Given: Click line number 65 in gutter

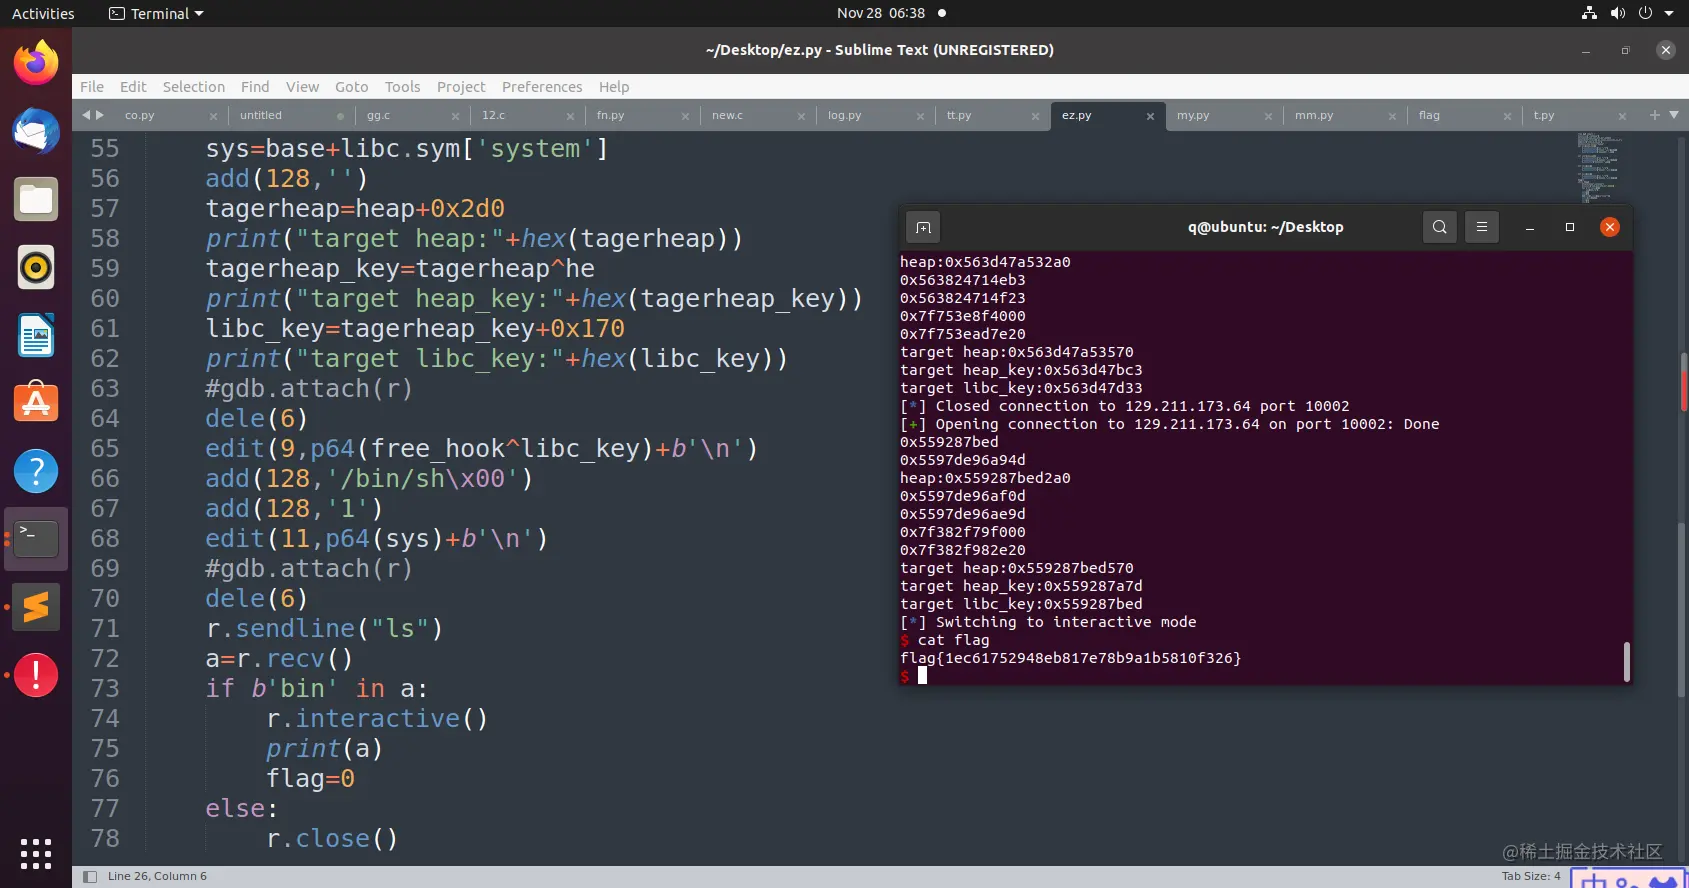Looking at the screenshot, I should [x=105, y=448].
